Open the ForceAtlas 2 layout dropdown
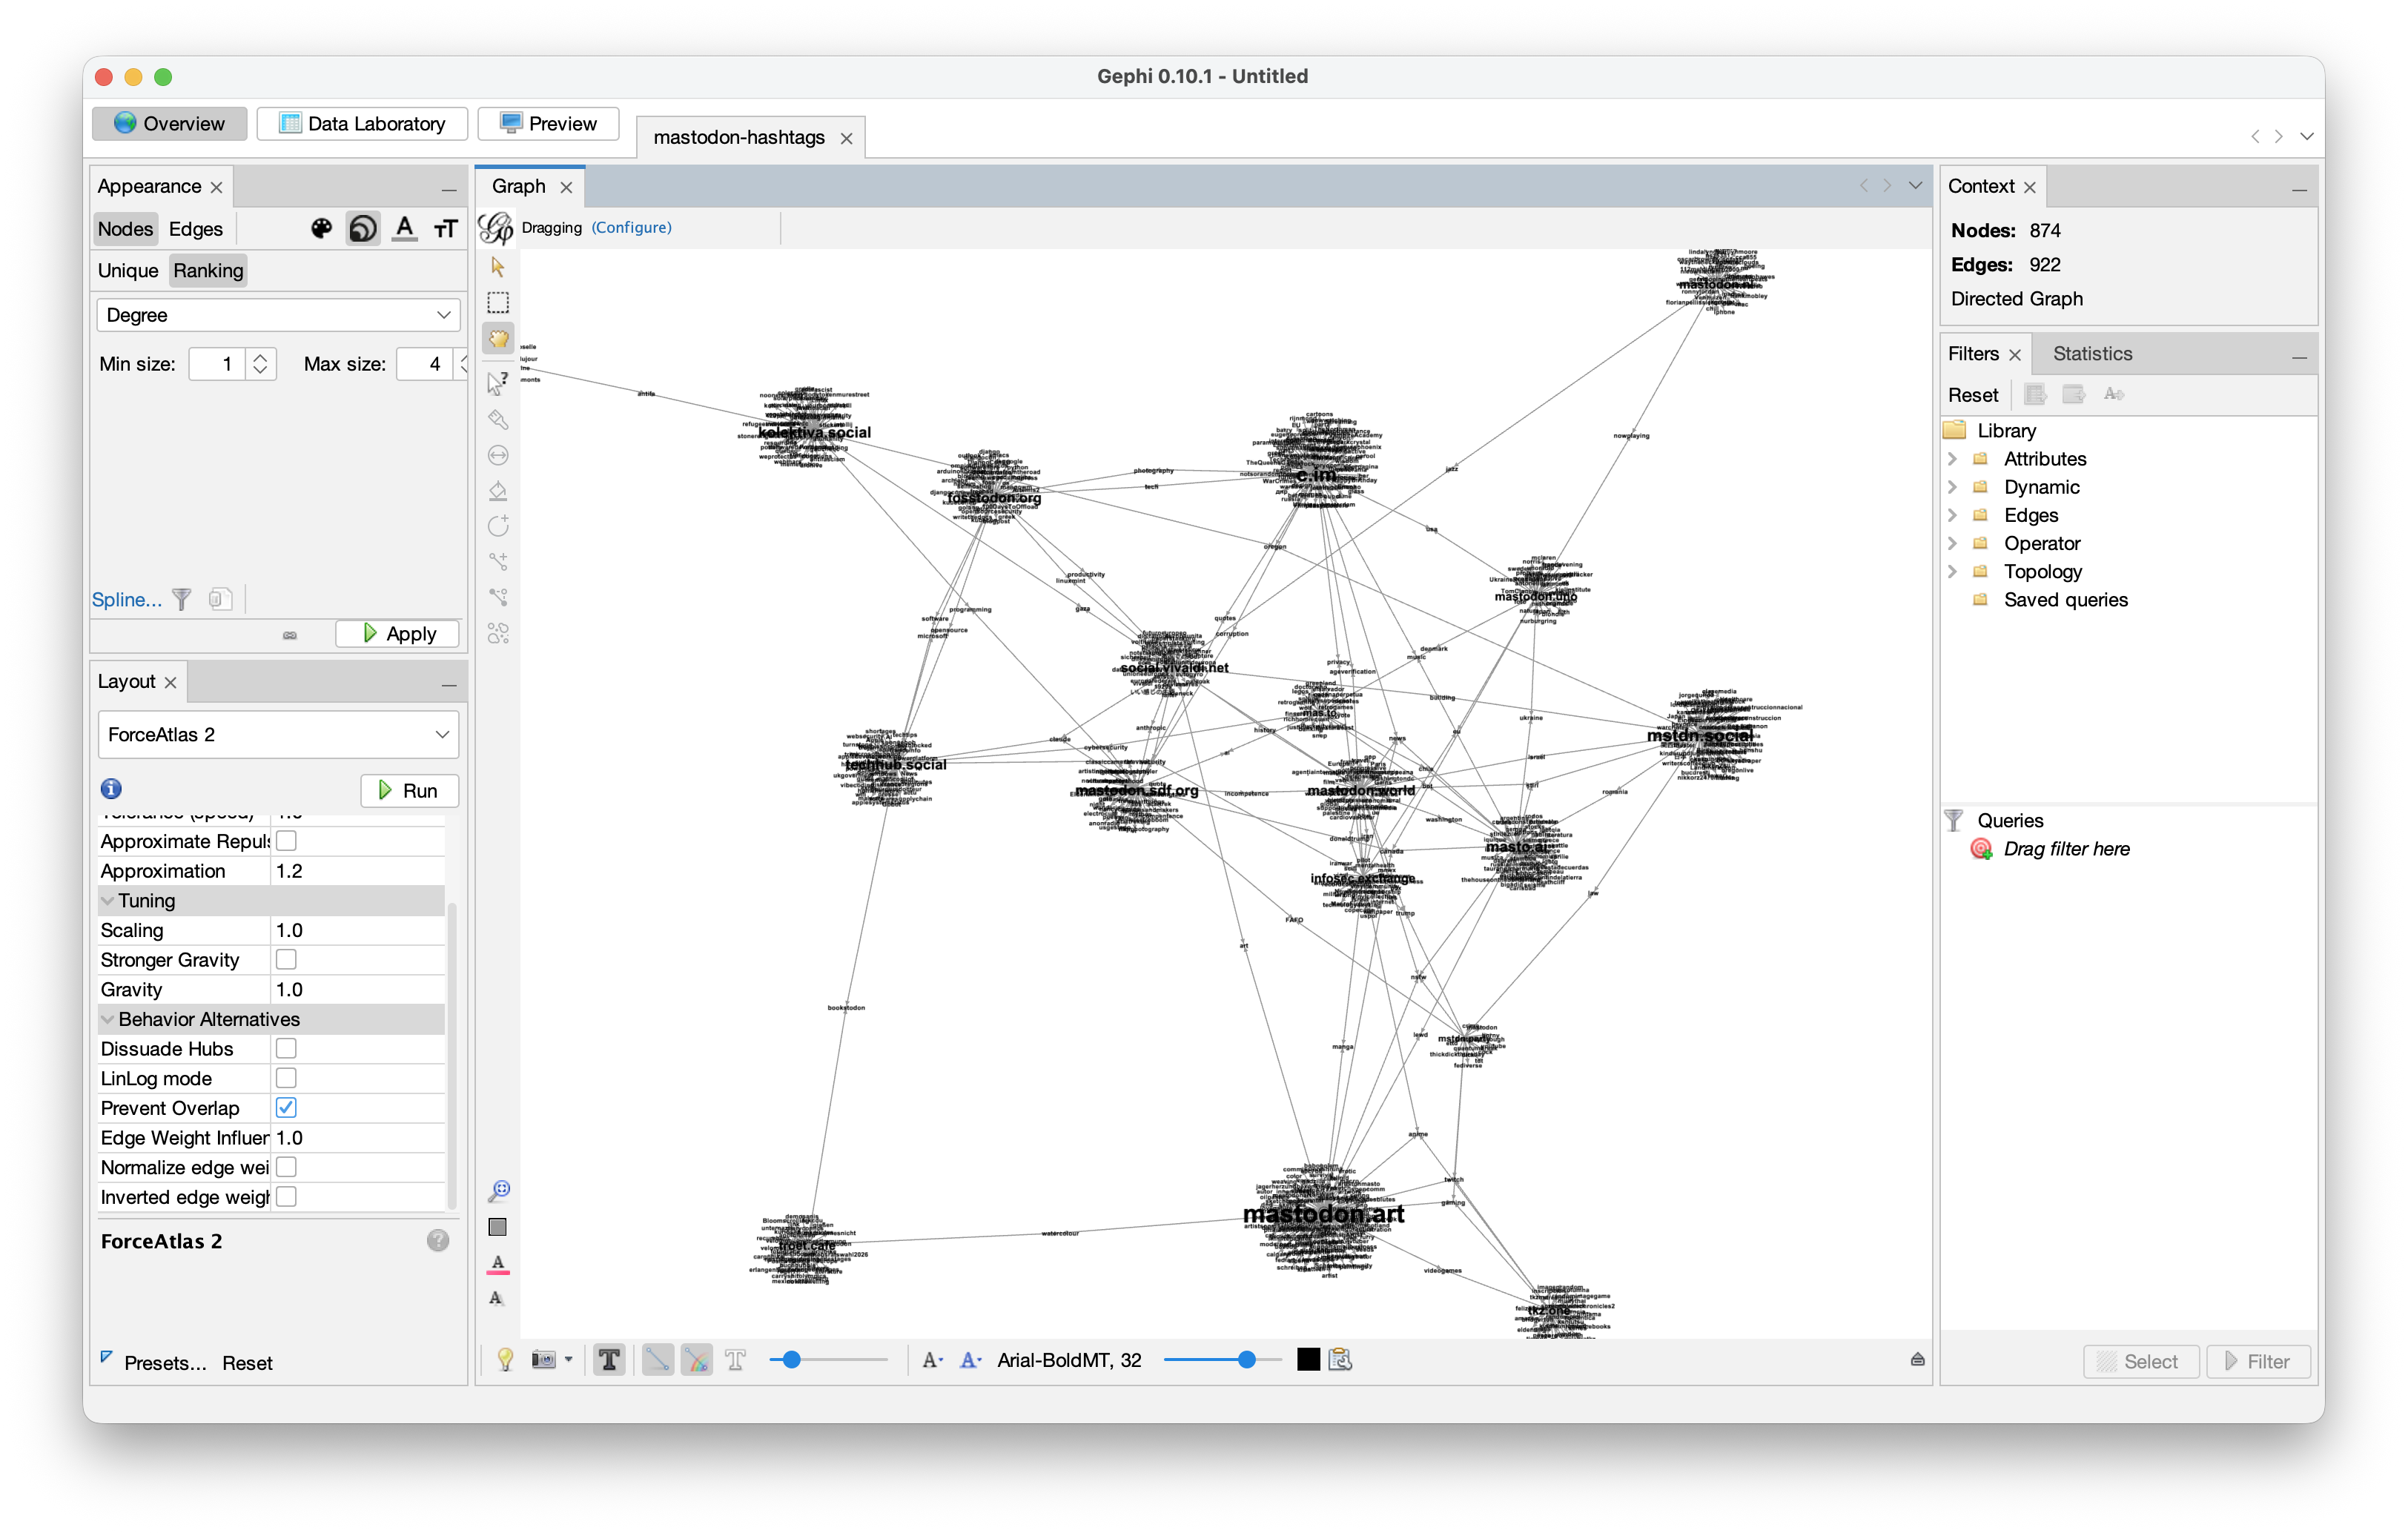Screen dimensions: 2408x1533 click(x=278, y=735)
